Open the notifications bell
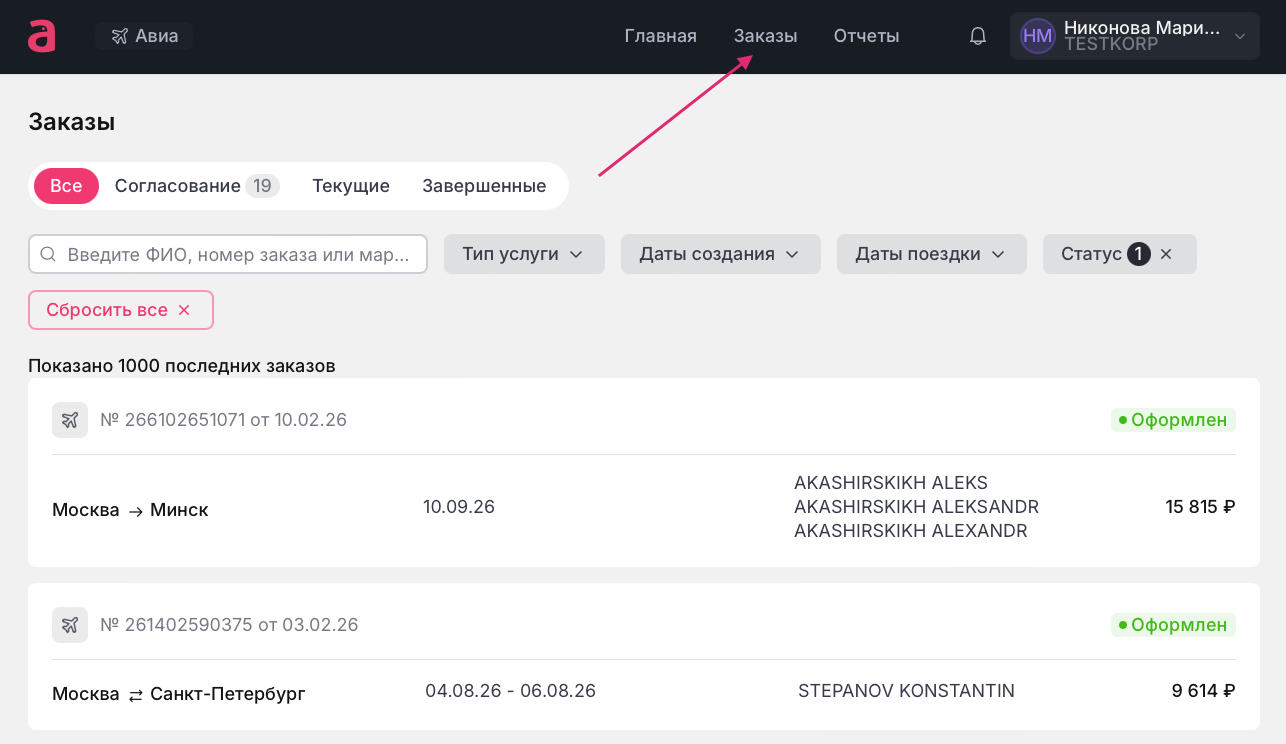 978,36
